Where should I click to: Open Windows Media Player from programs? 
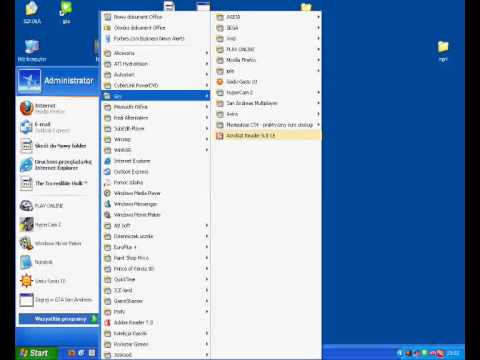pos(156,193)
